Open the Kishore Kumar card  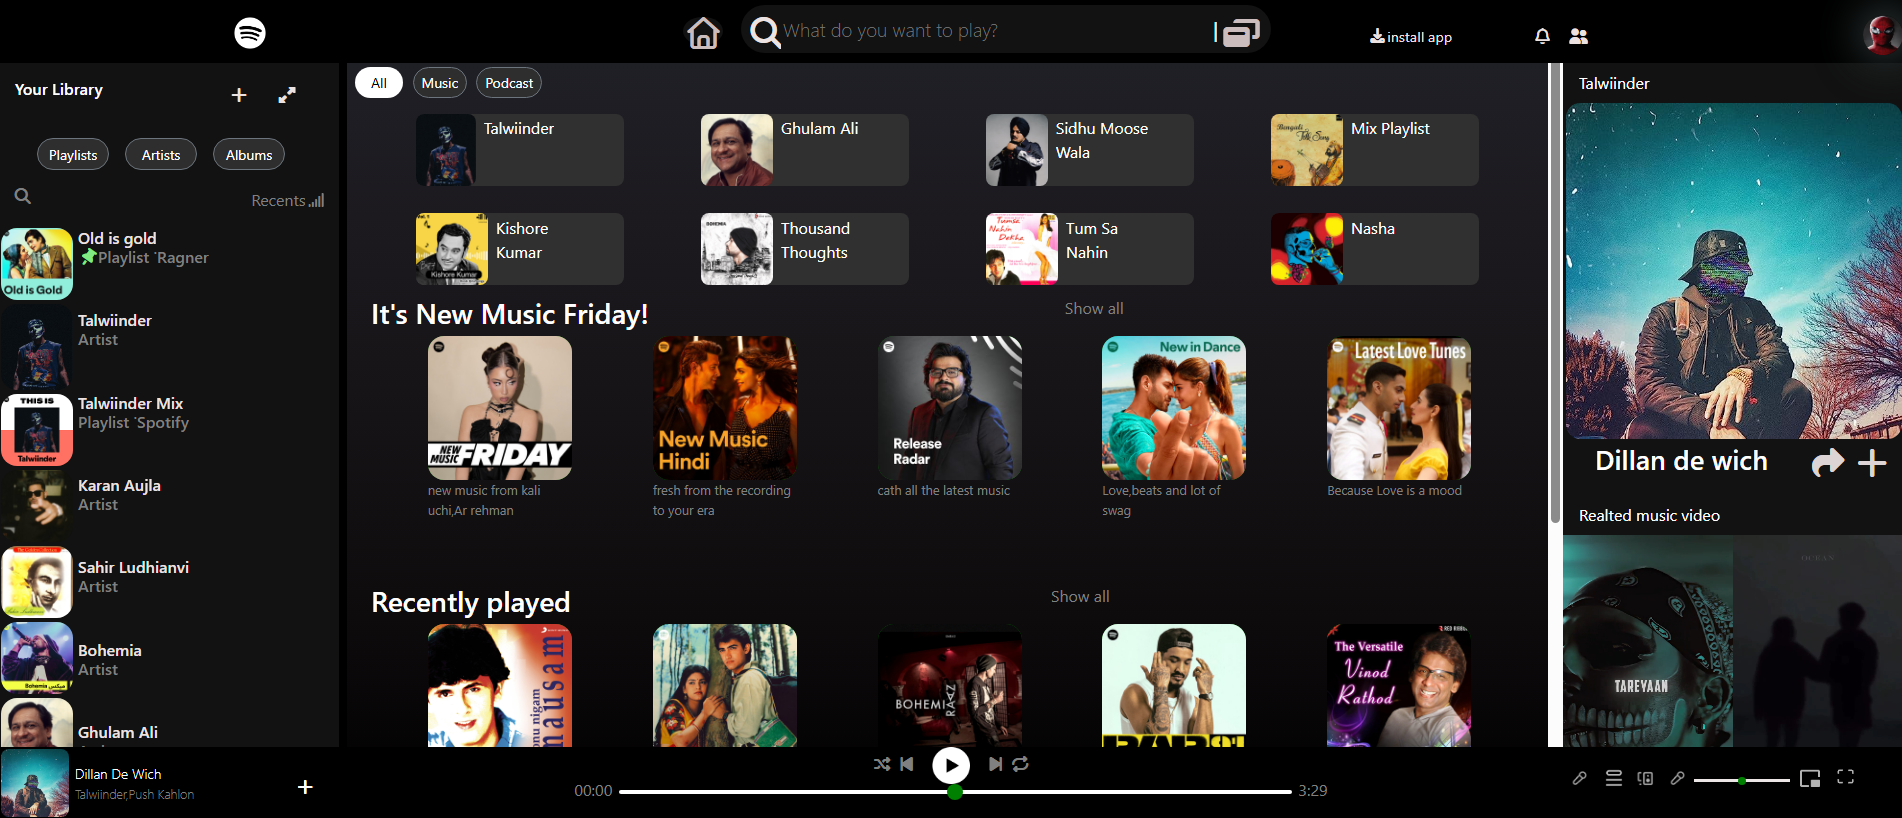tap(520, 249)
